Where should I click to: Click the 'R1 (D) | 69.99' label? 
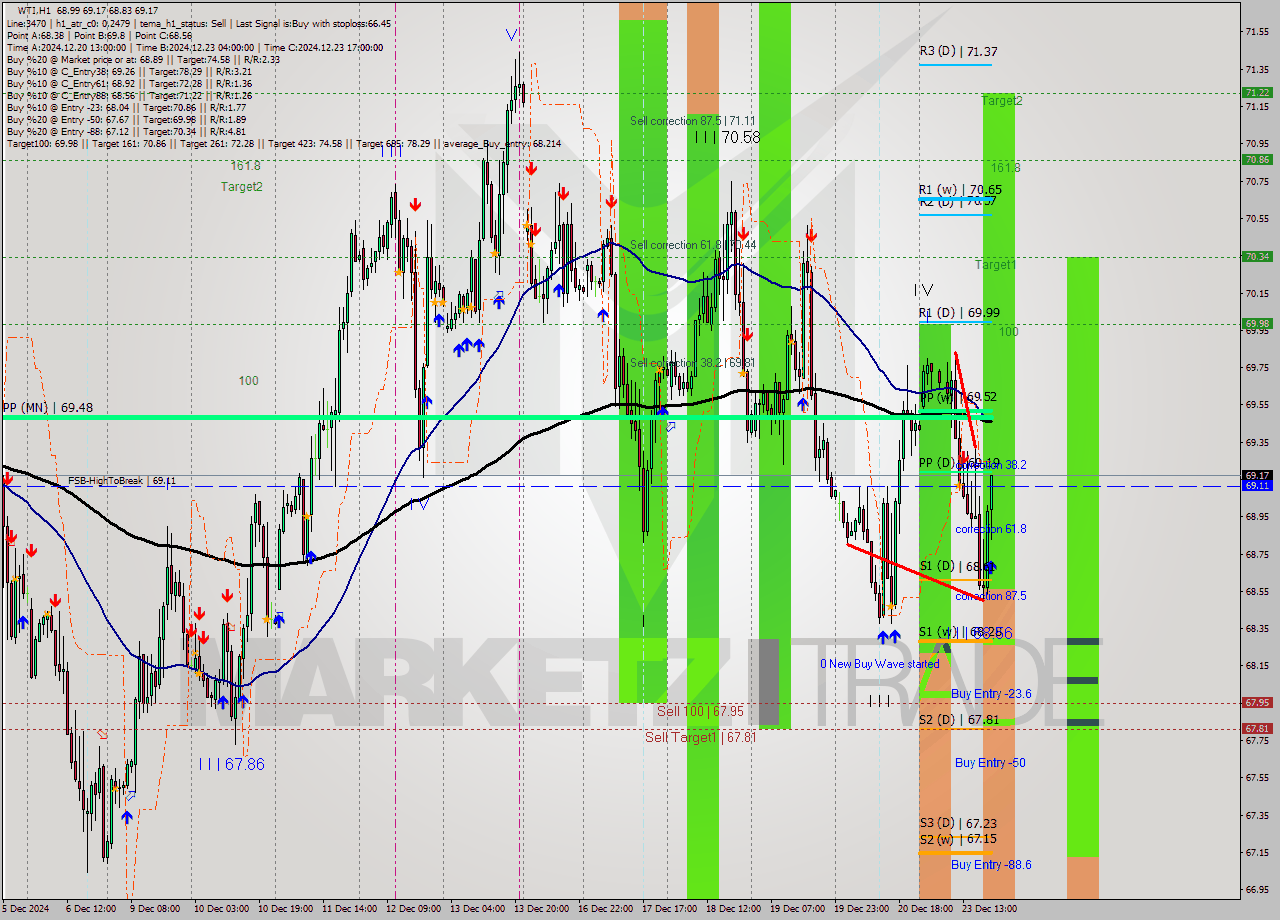click(959, 313)
